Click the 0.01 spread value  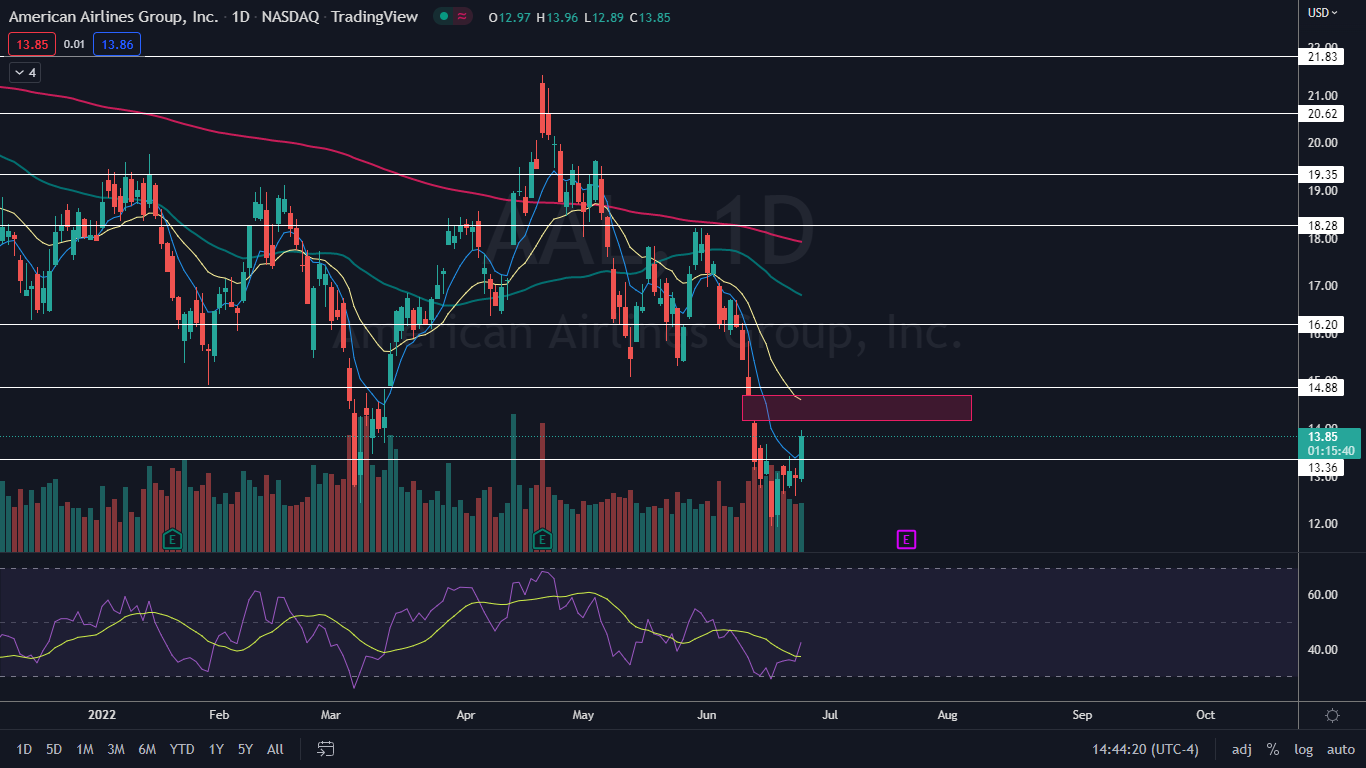tap(74, 44)
